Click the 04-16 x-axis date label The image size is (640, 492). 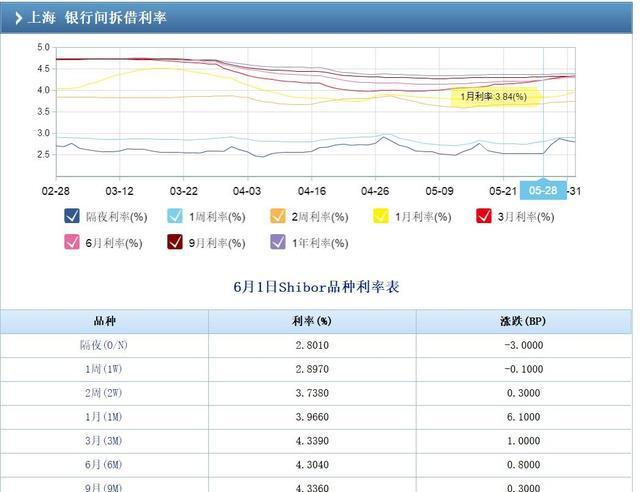311,191
